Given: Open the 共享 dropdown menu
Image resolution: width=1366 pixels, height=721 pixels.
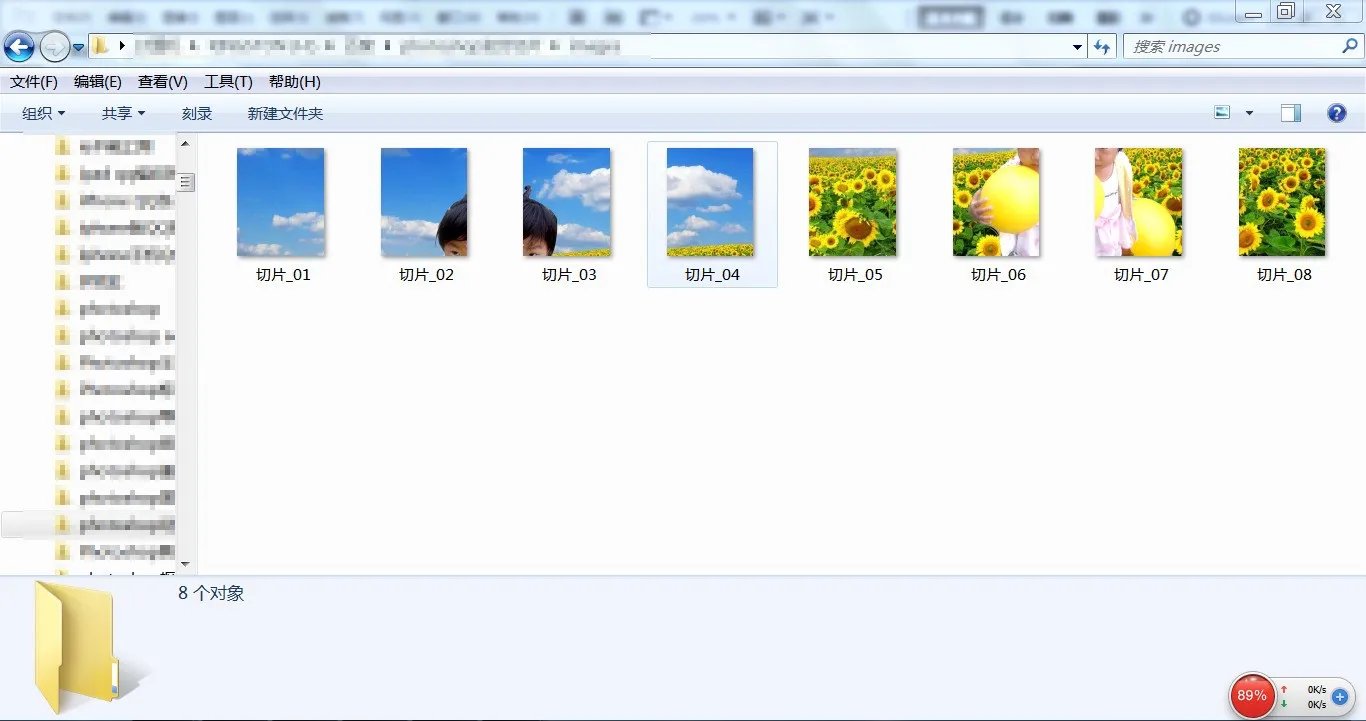Looking at the screenshot, I should (x=123, y=113).
